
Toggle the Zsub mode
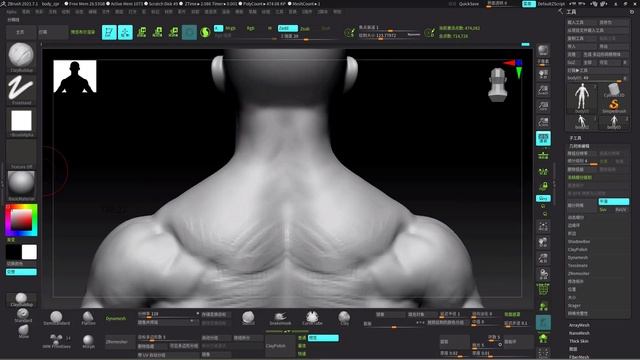point(305,29)
